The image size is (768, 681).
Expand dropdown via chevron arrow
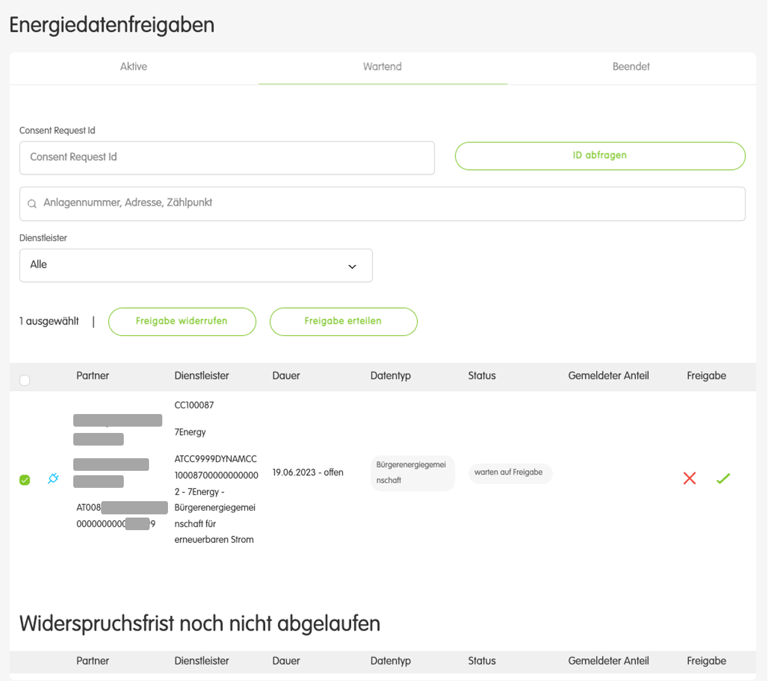coord(352,267)
